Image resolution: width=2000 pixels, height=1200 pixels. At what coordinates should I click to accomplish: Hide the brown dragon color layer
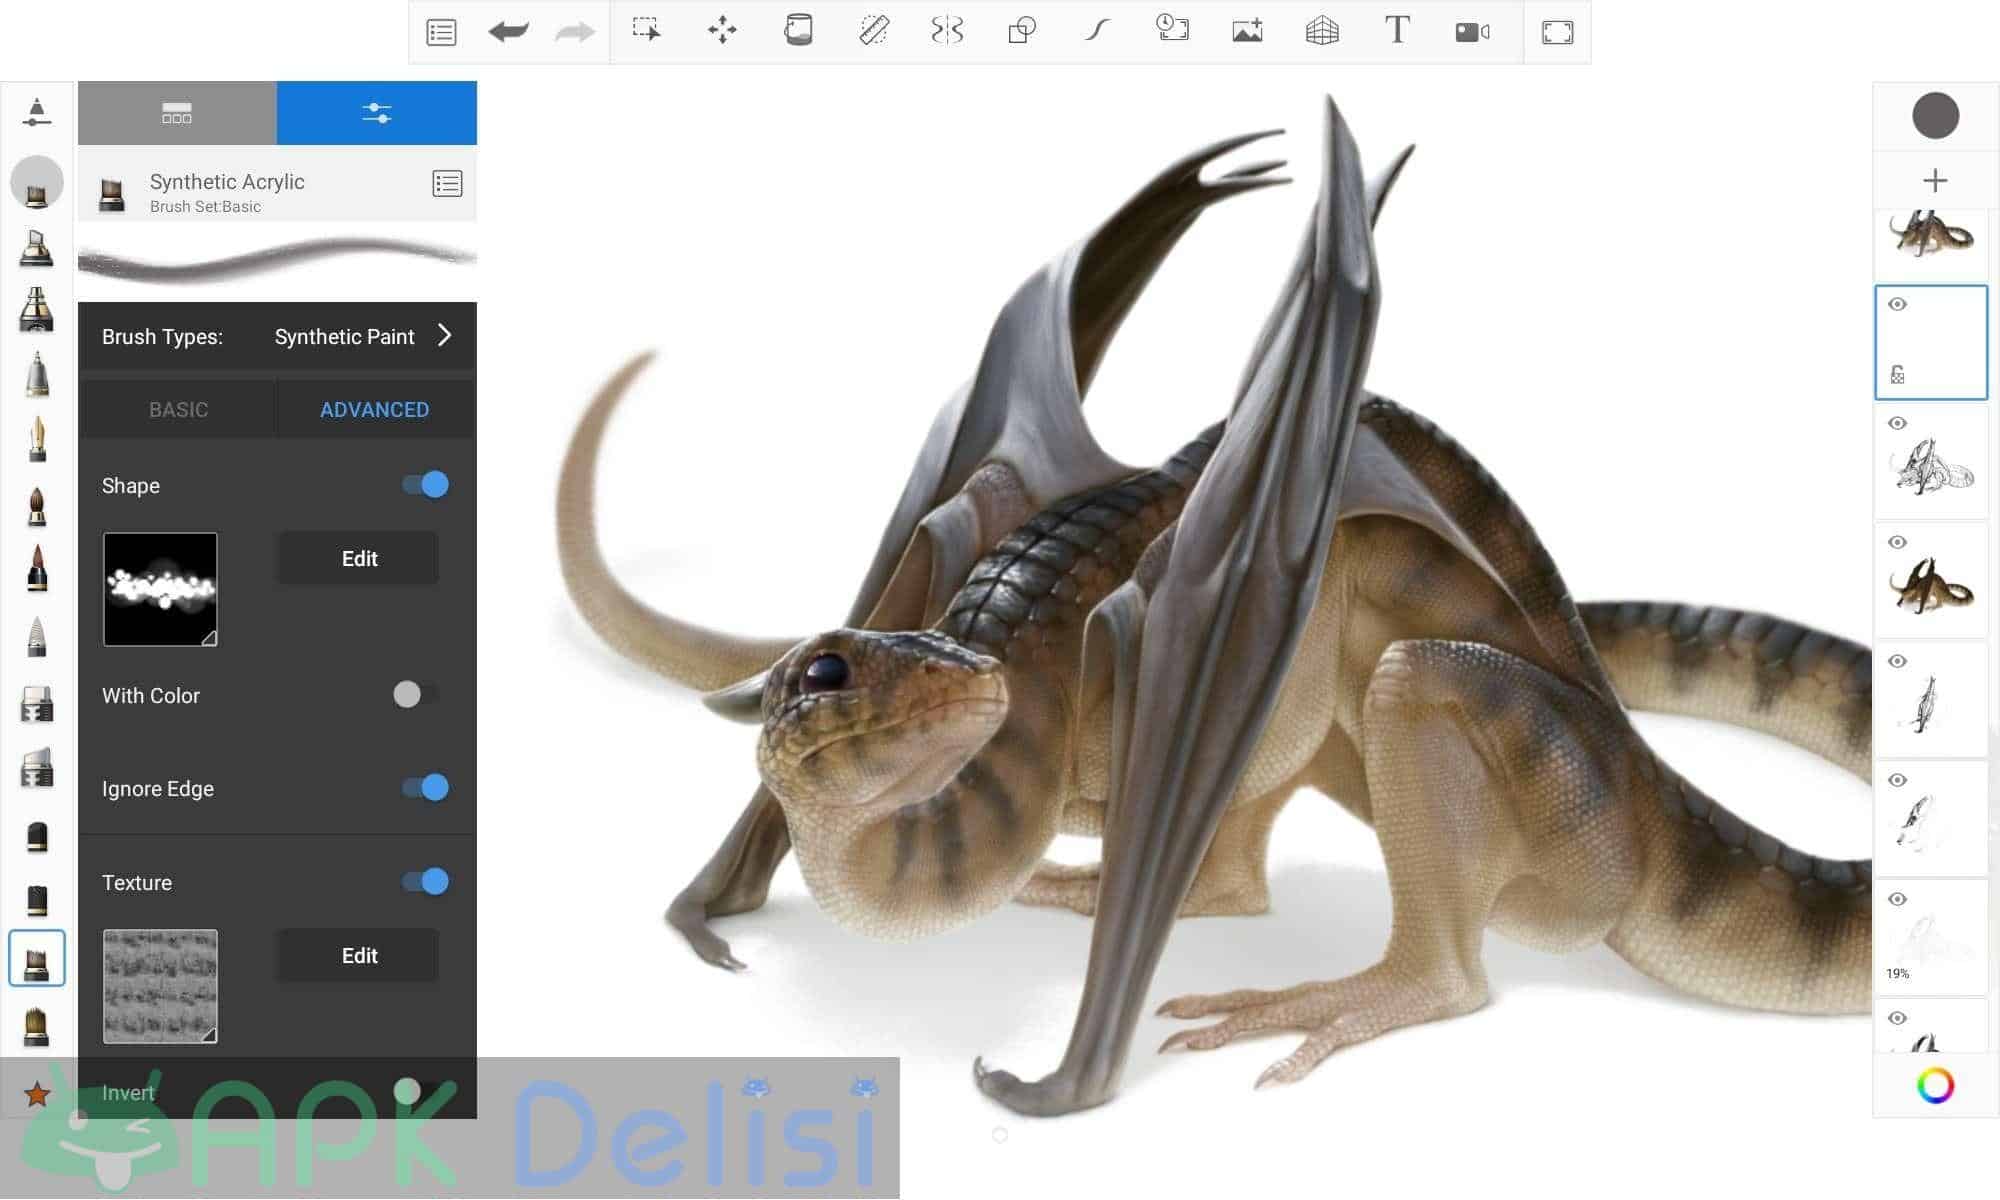1897,542
